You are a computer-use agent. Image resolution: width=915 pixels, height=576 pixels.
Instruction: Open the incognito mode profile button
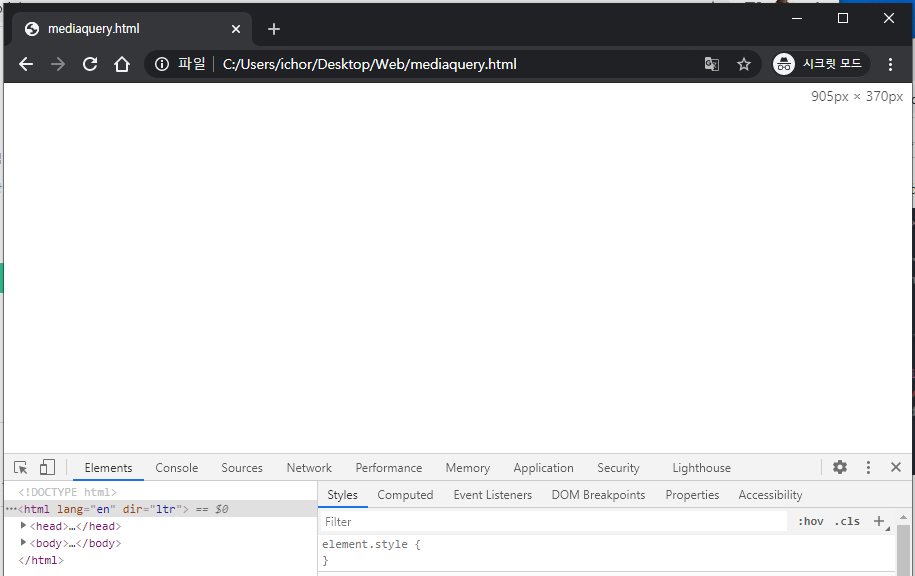tap(820, 64)
